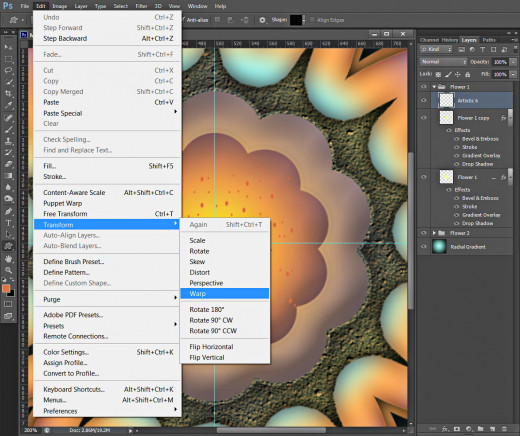Create a new layer

click(492, 429)
